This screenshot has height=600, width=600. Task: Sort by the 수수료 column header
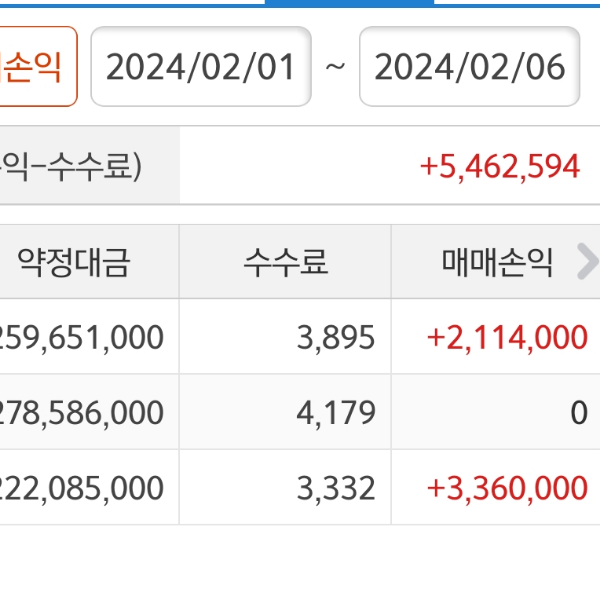(x=286, y=262)
